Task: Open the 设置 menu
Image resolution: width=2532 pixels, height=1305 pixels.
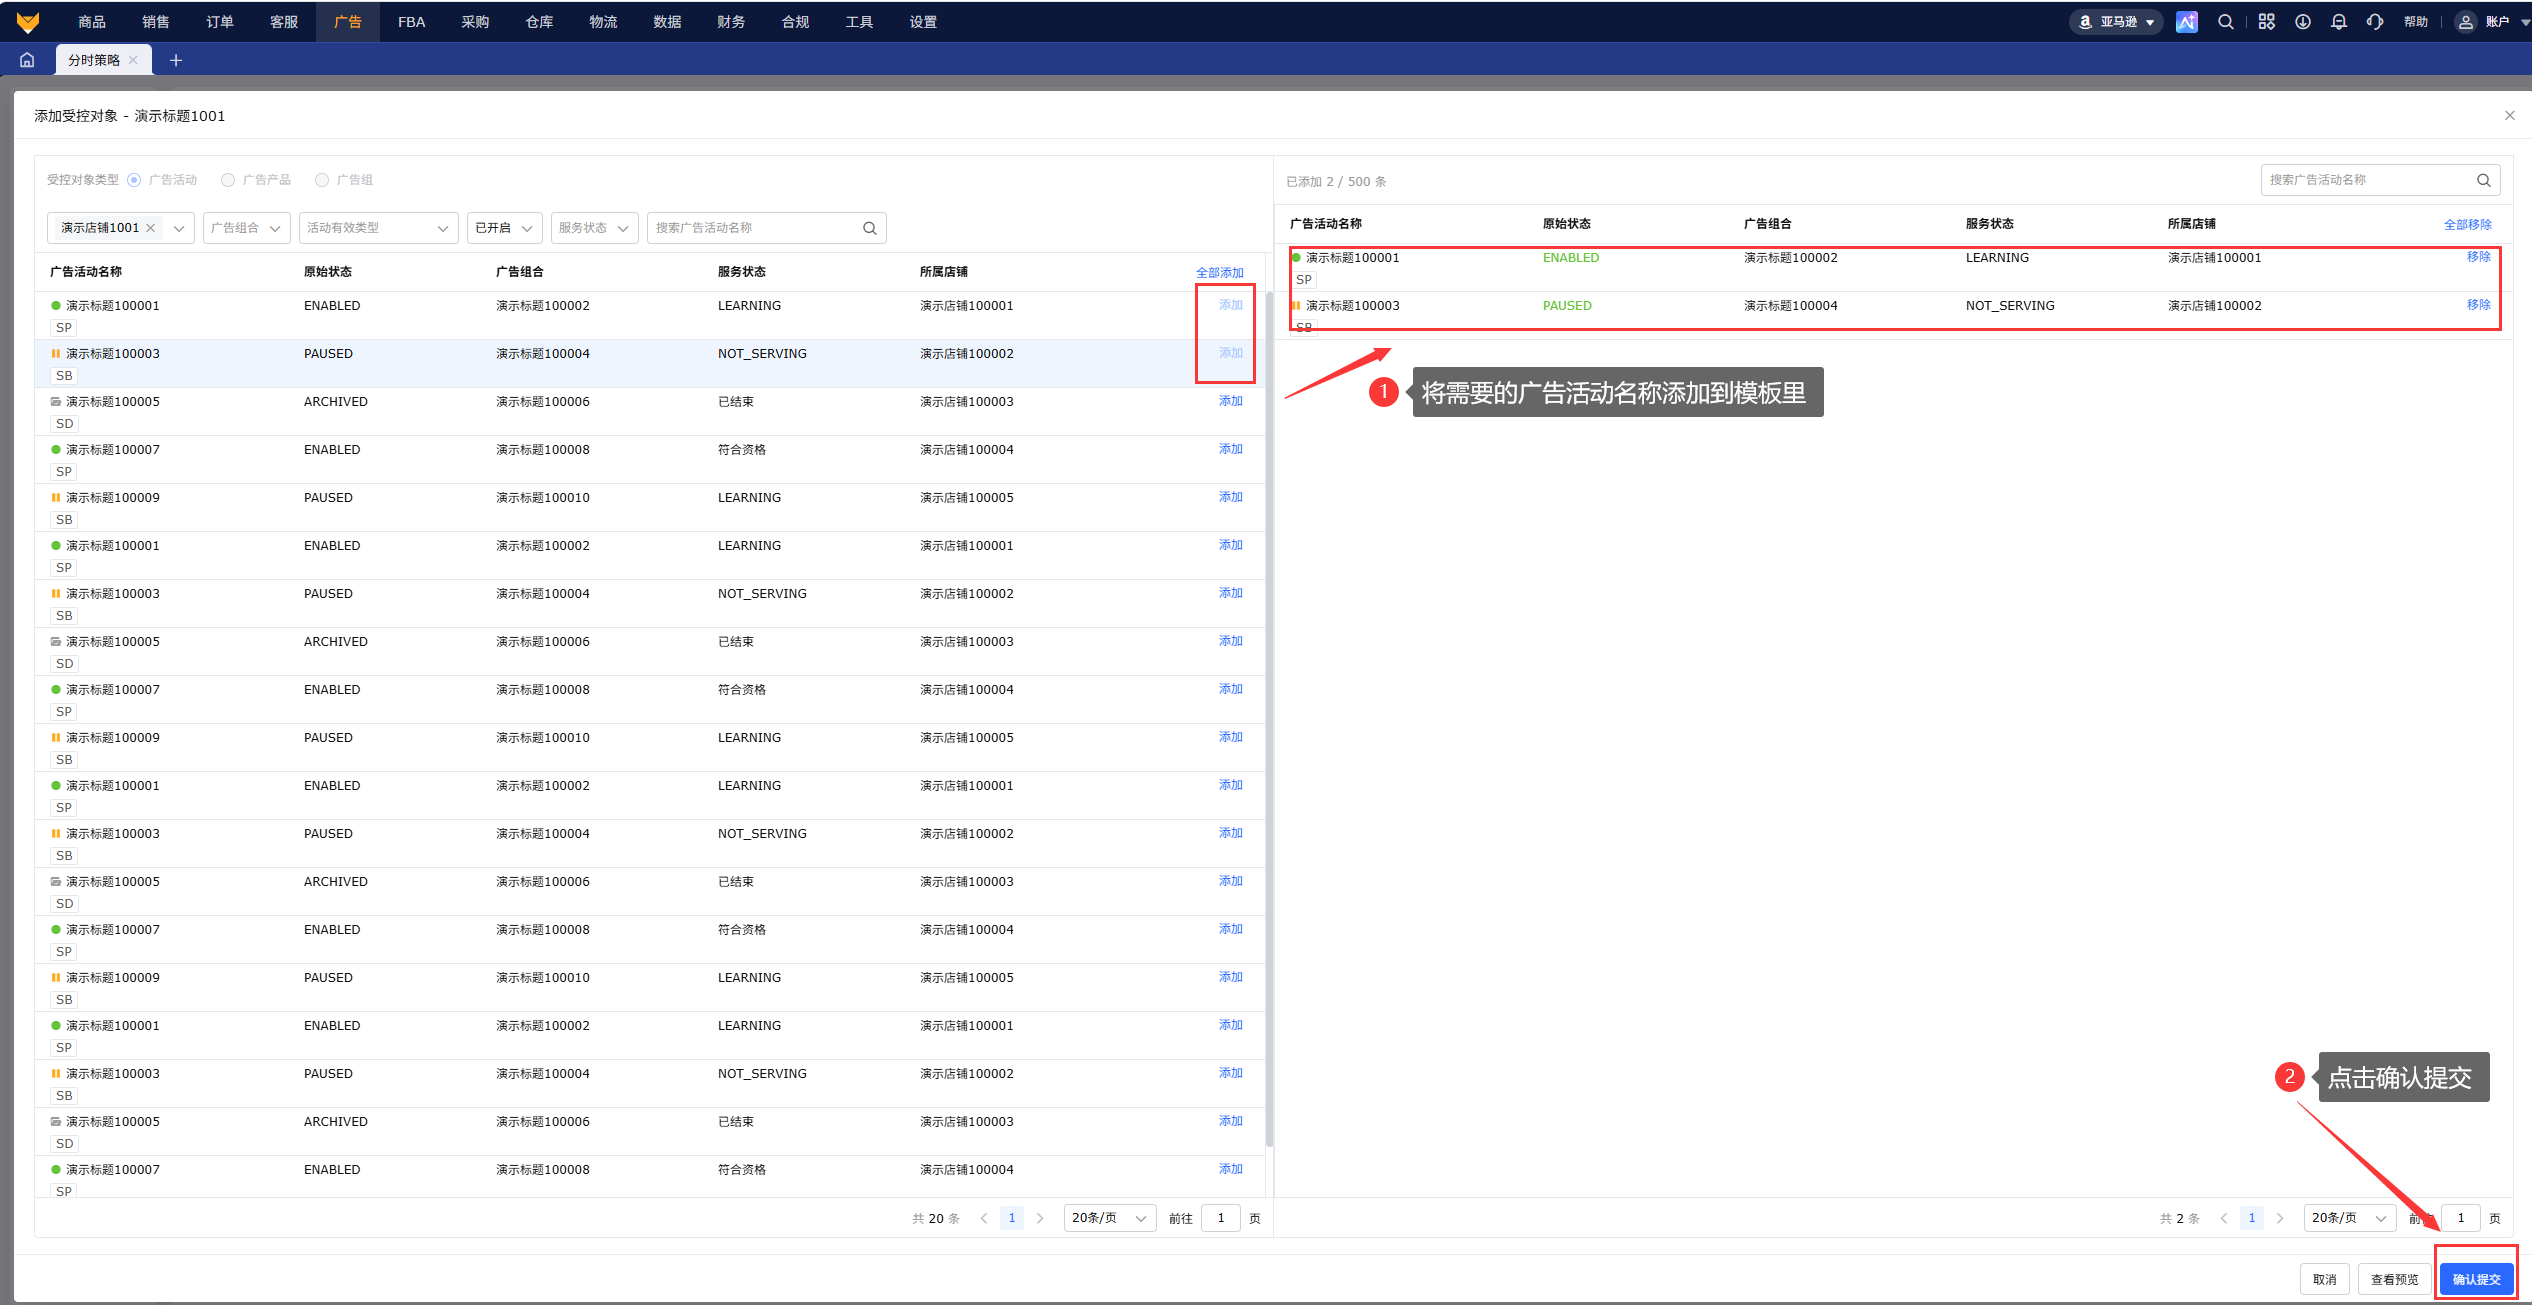Action: (923, 21)
